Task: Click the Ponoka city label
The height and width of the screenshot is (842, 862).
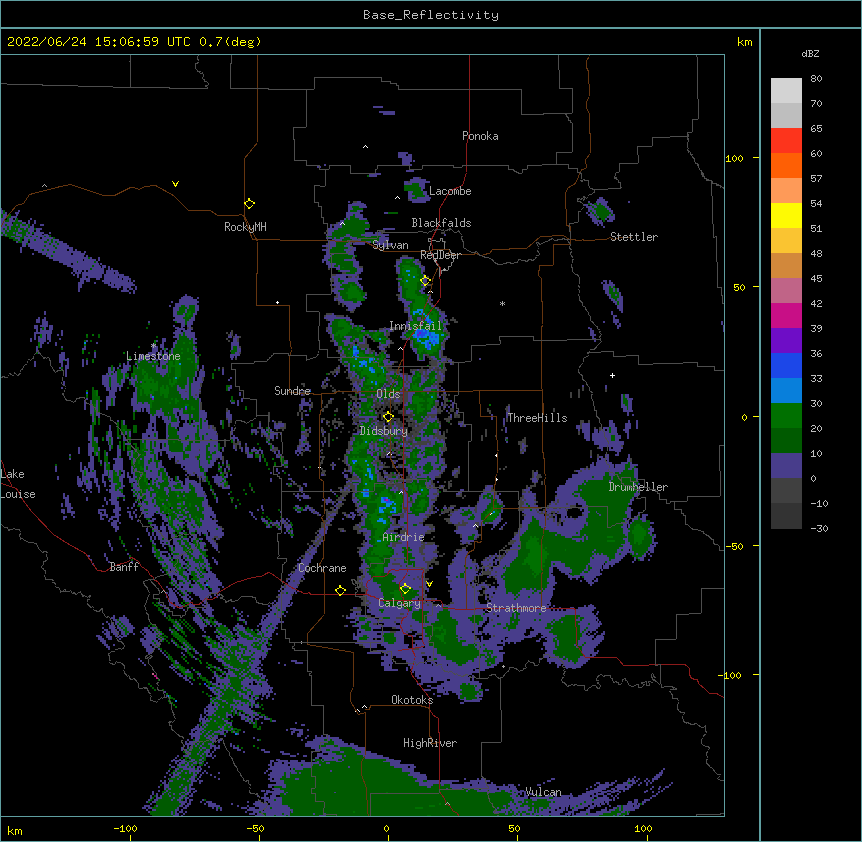Action: tap(480, 136)
